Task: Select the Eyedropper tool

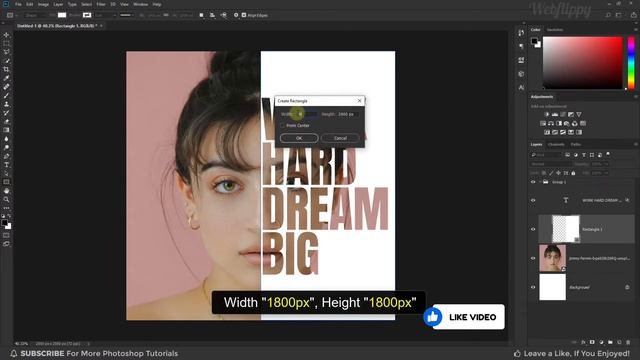Action: coord(6,78)
